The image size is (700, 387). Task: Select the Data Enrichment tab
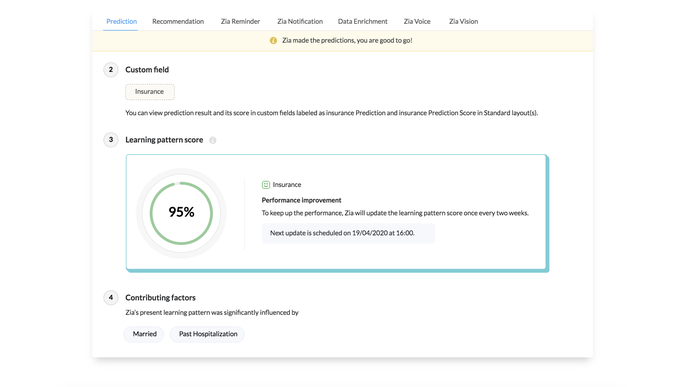pyautogui.click(x=362, y=21)
